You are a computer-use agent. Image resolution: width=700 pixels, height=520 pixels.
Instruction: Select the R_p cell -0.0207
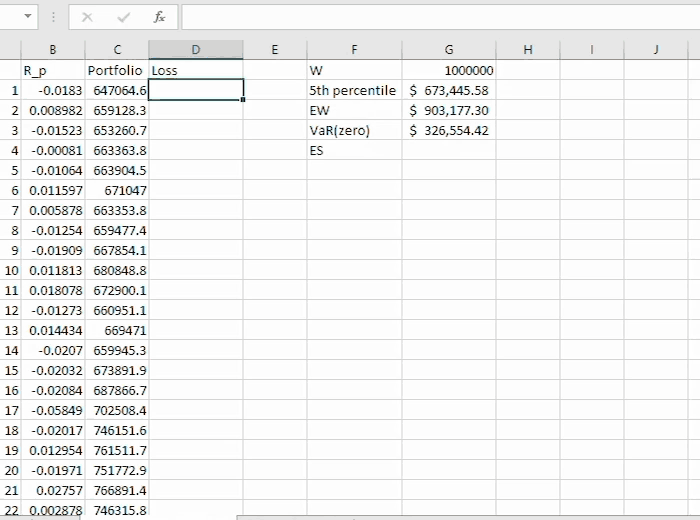click(x=53, y=350)
